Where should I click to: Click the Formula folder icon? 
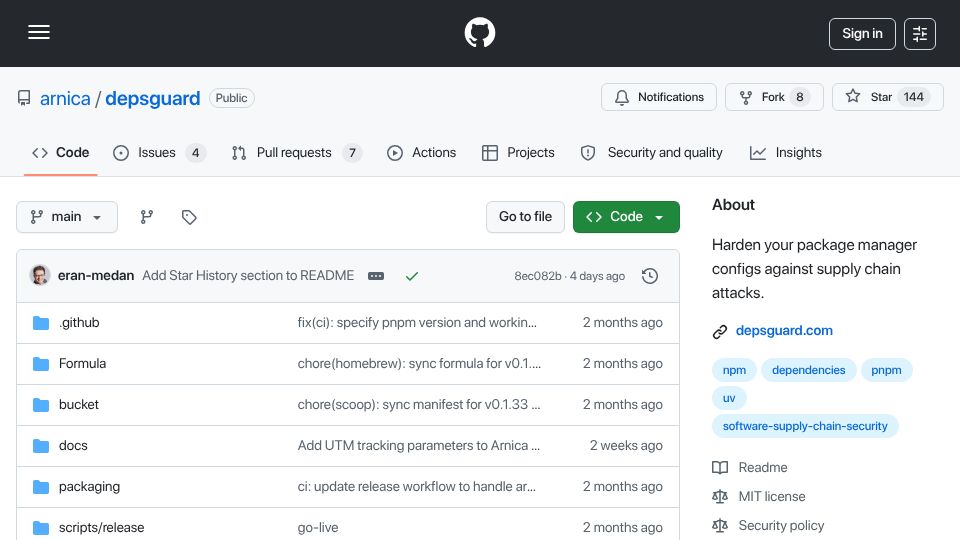pyautogui.click(x=40, y=364)
